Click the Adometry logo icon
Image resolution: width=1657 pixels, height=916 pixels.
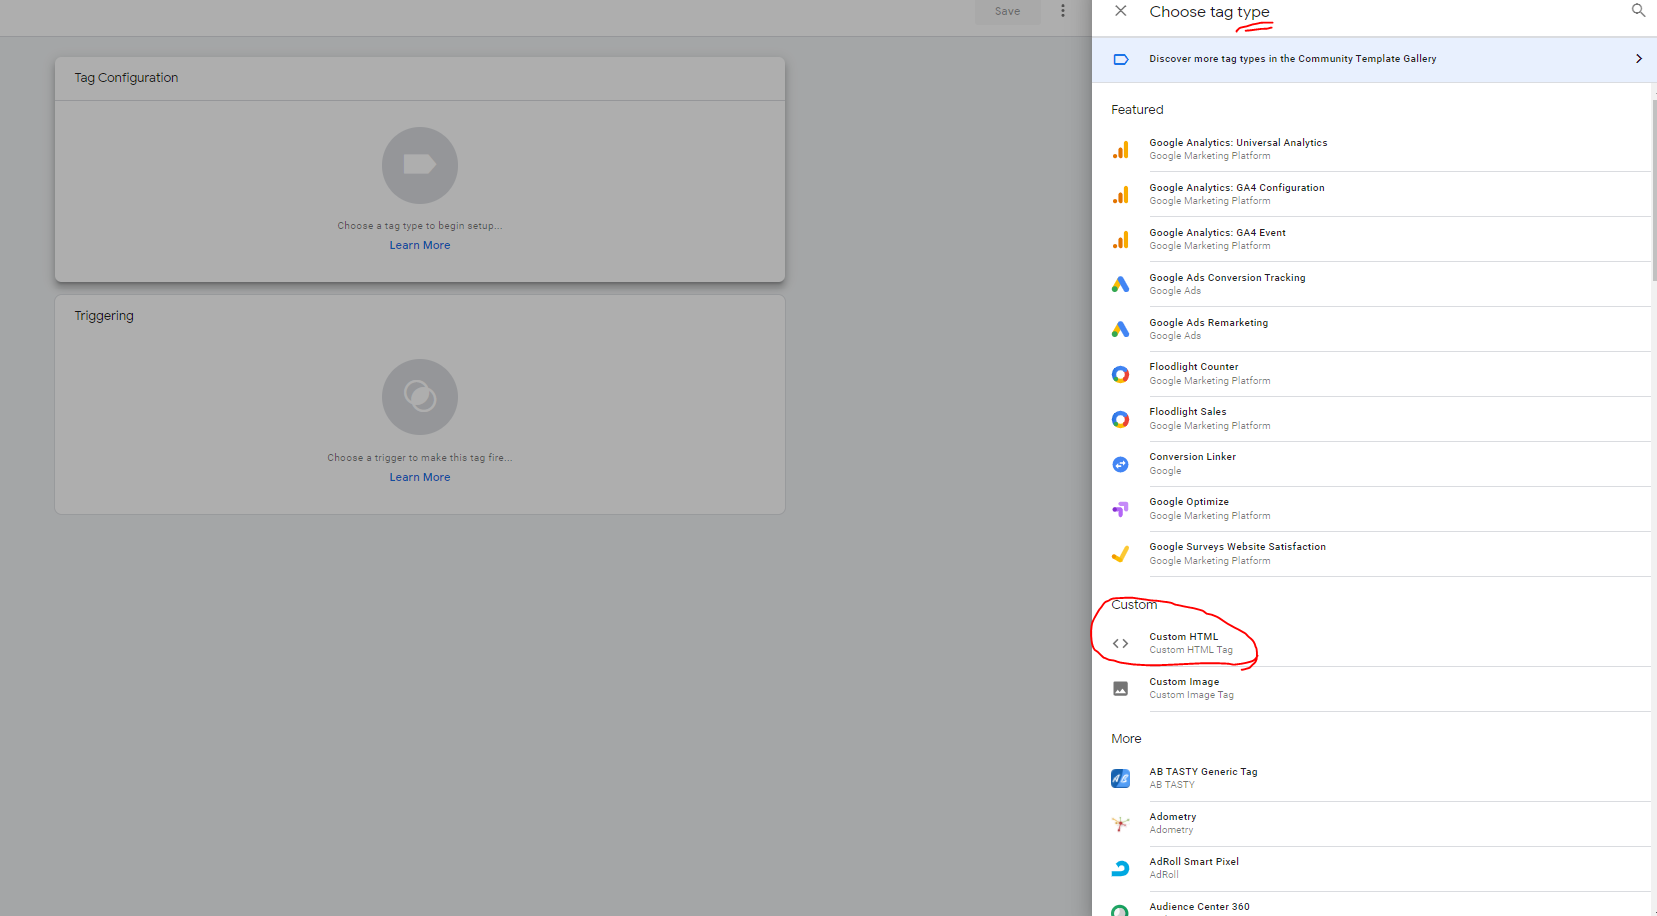[x=1120, y=823]
